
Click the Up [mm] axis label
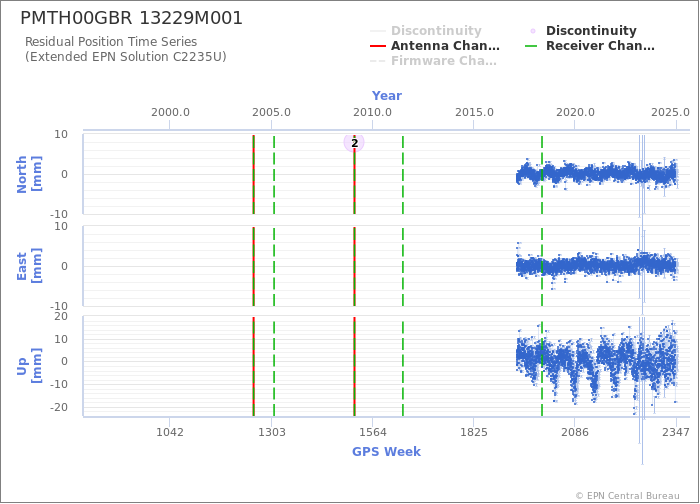tap(29, 366)
